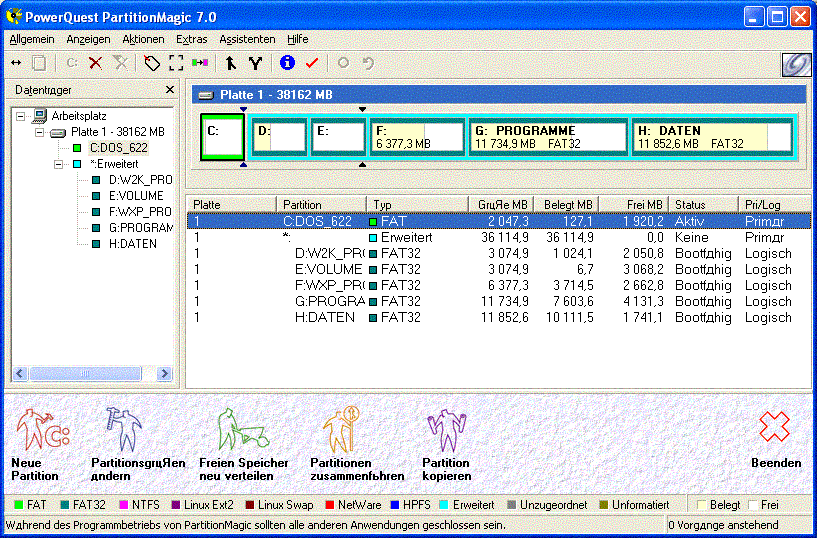Click the split partition arrow icon
The width and height of the screenshot is (817, 538).
[230, 63]
